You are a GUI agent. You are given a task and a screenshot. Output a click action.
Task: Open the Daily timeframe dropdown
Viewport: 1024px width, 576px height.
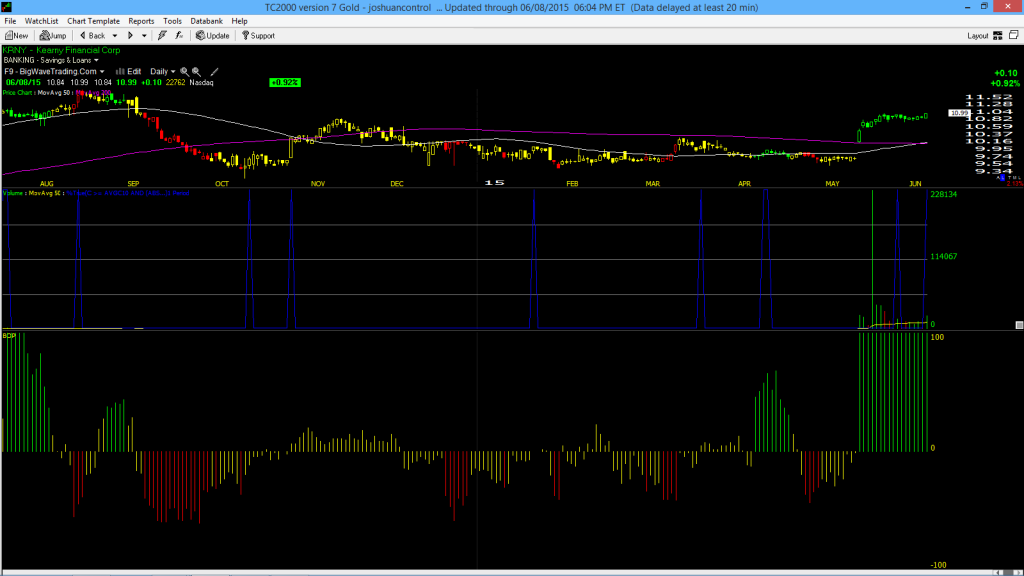pos(163,71)
